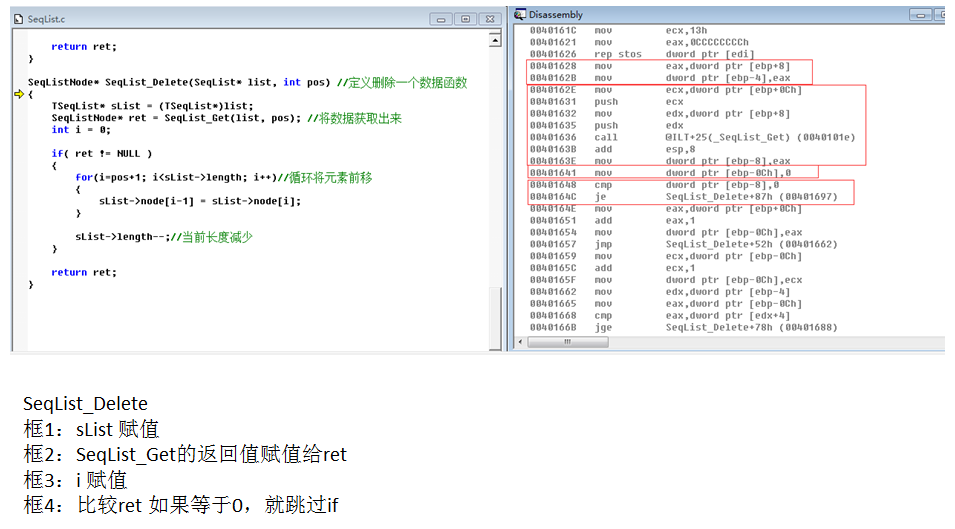Click disassembly row 0040163E mov [ebp-8],eax

pyautogui.click(x=660, y=161)
